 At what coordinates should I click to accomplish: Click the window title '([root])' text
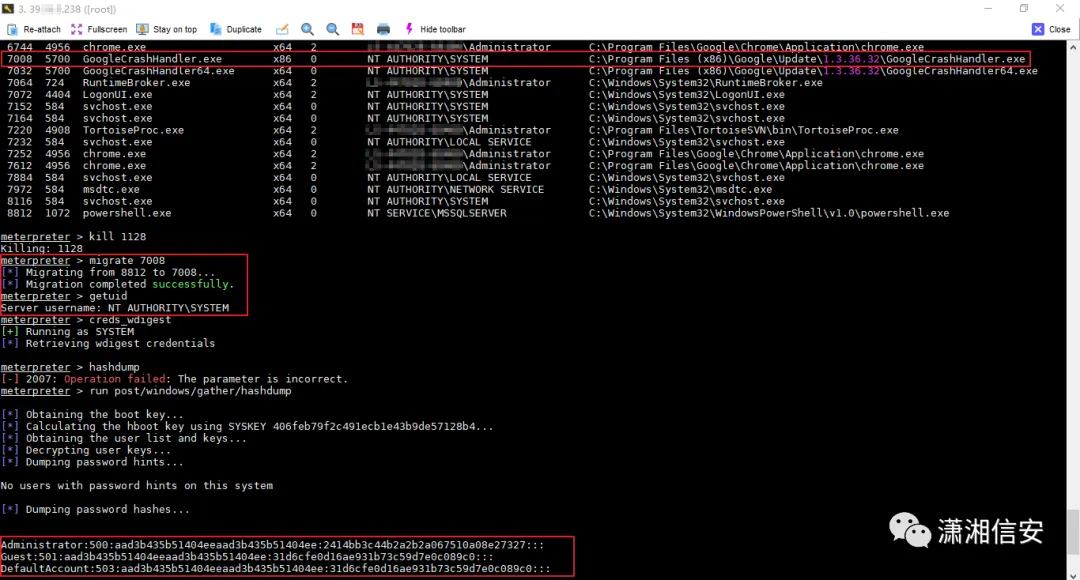(x=100, y=10)
